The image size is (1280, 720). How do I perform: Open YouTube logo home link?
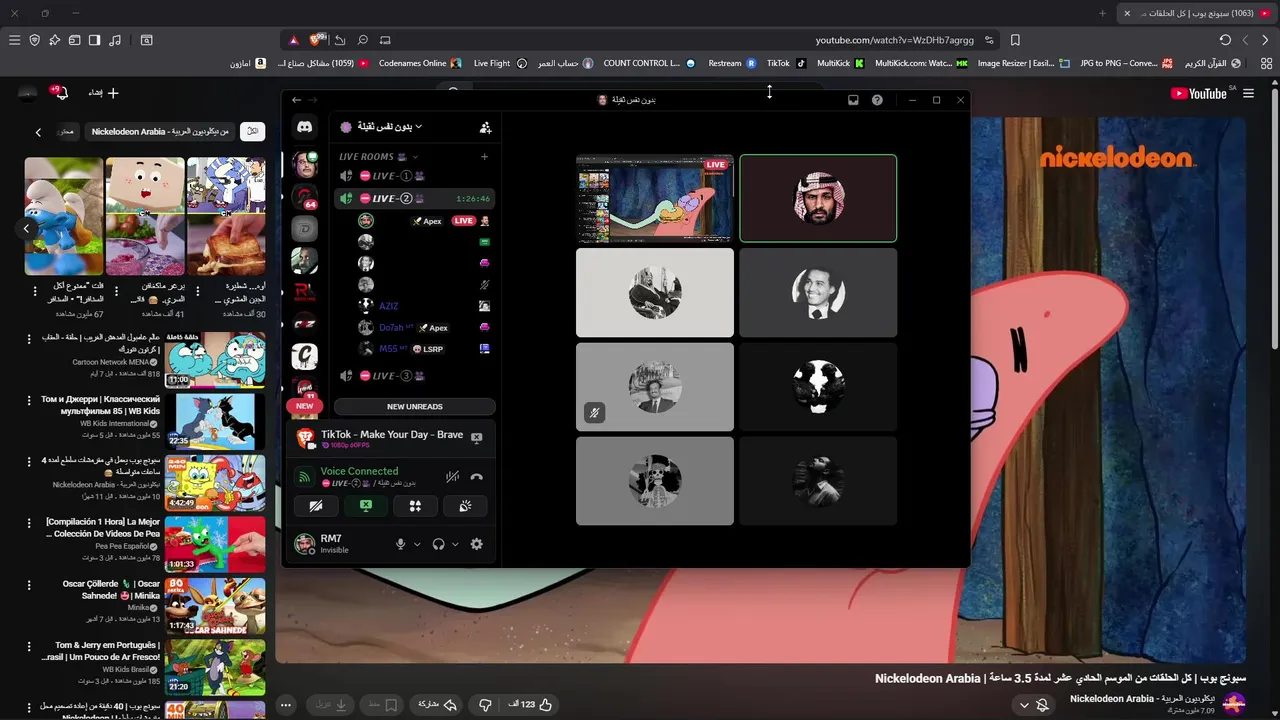[1198, 93]
